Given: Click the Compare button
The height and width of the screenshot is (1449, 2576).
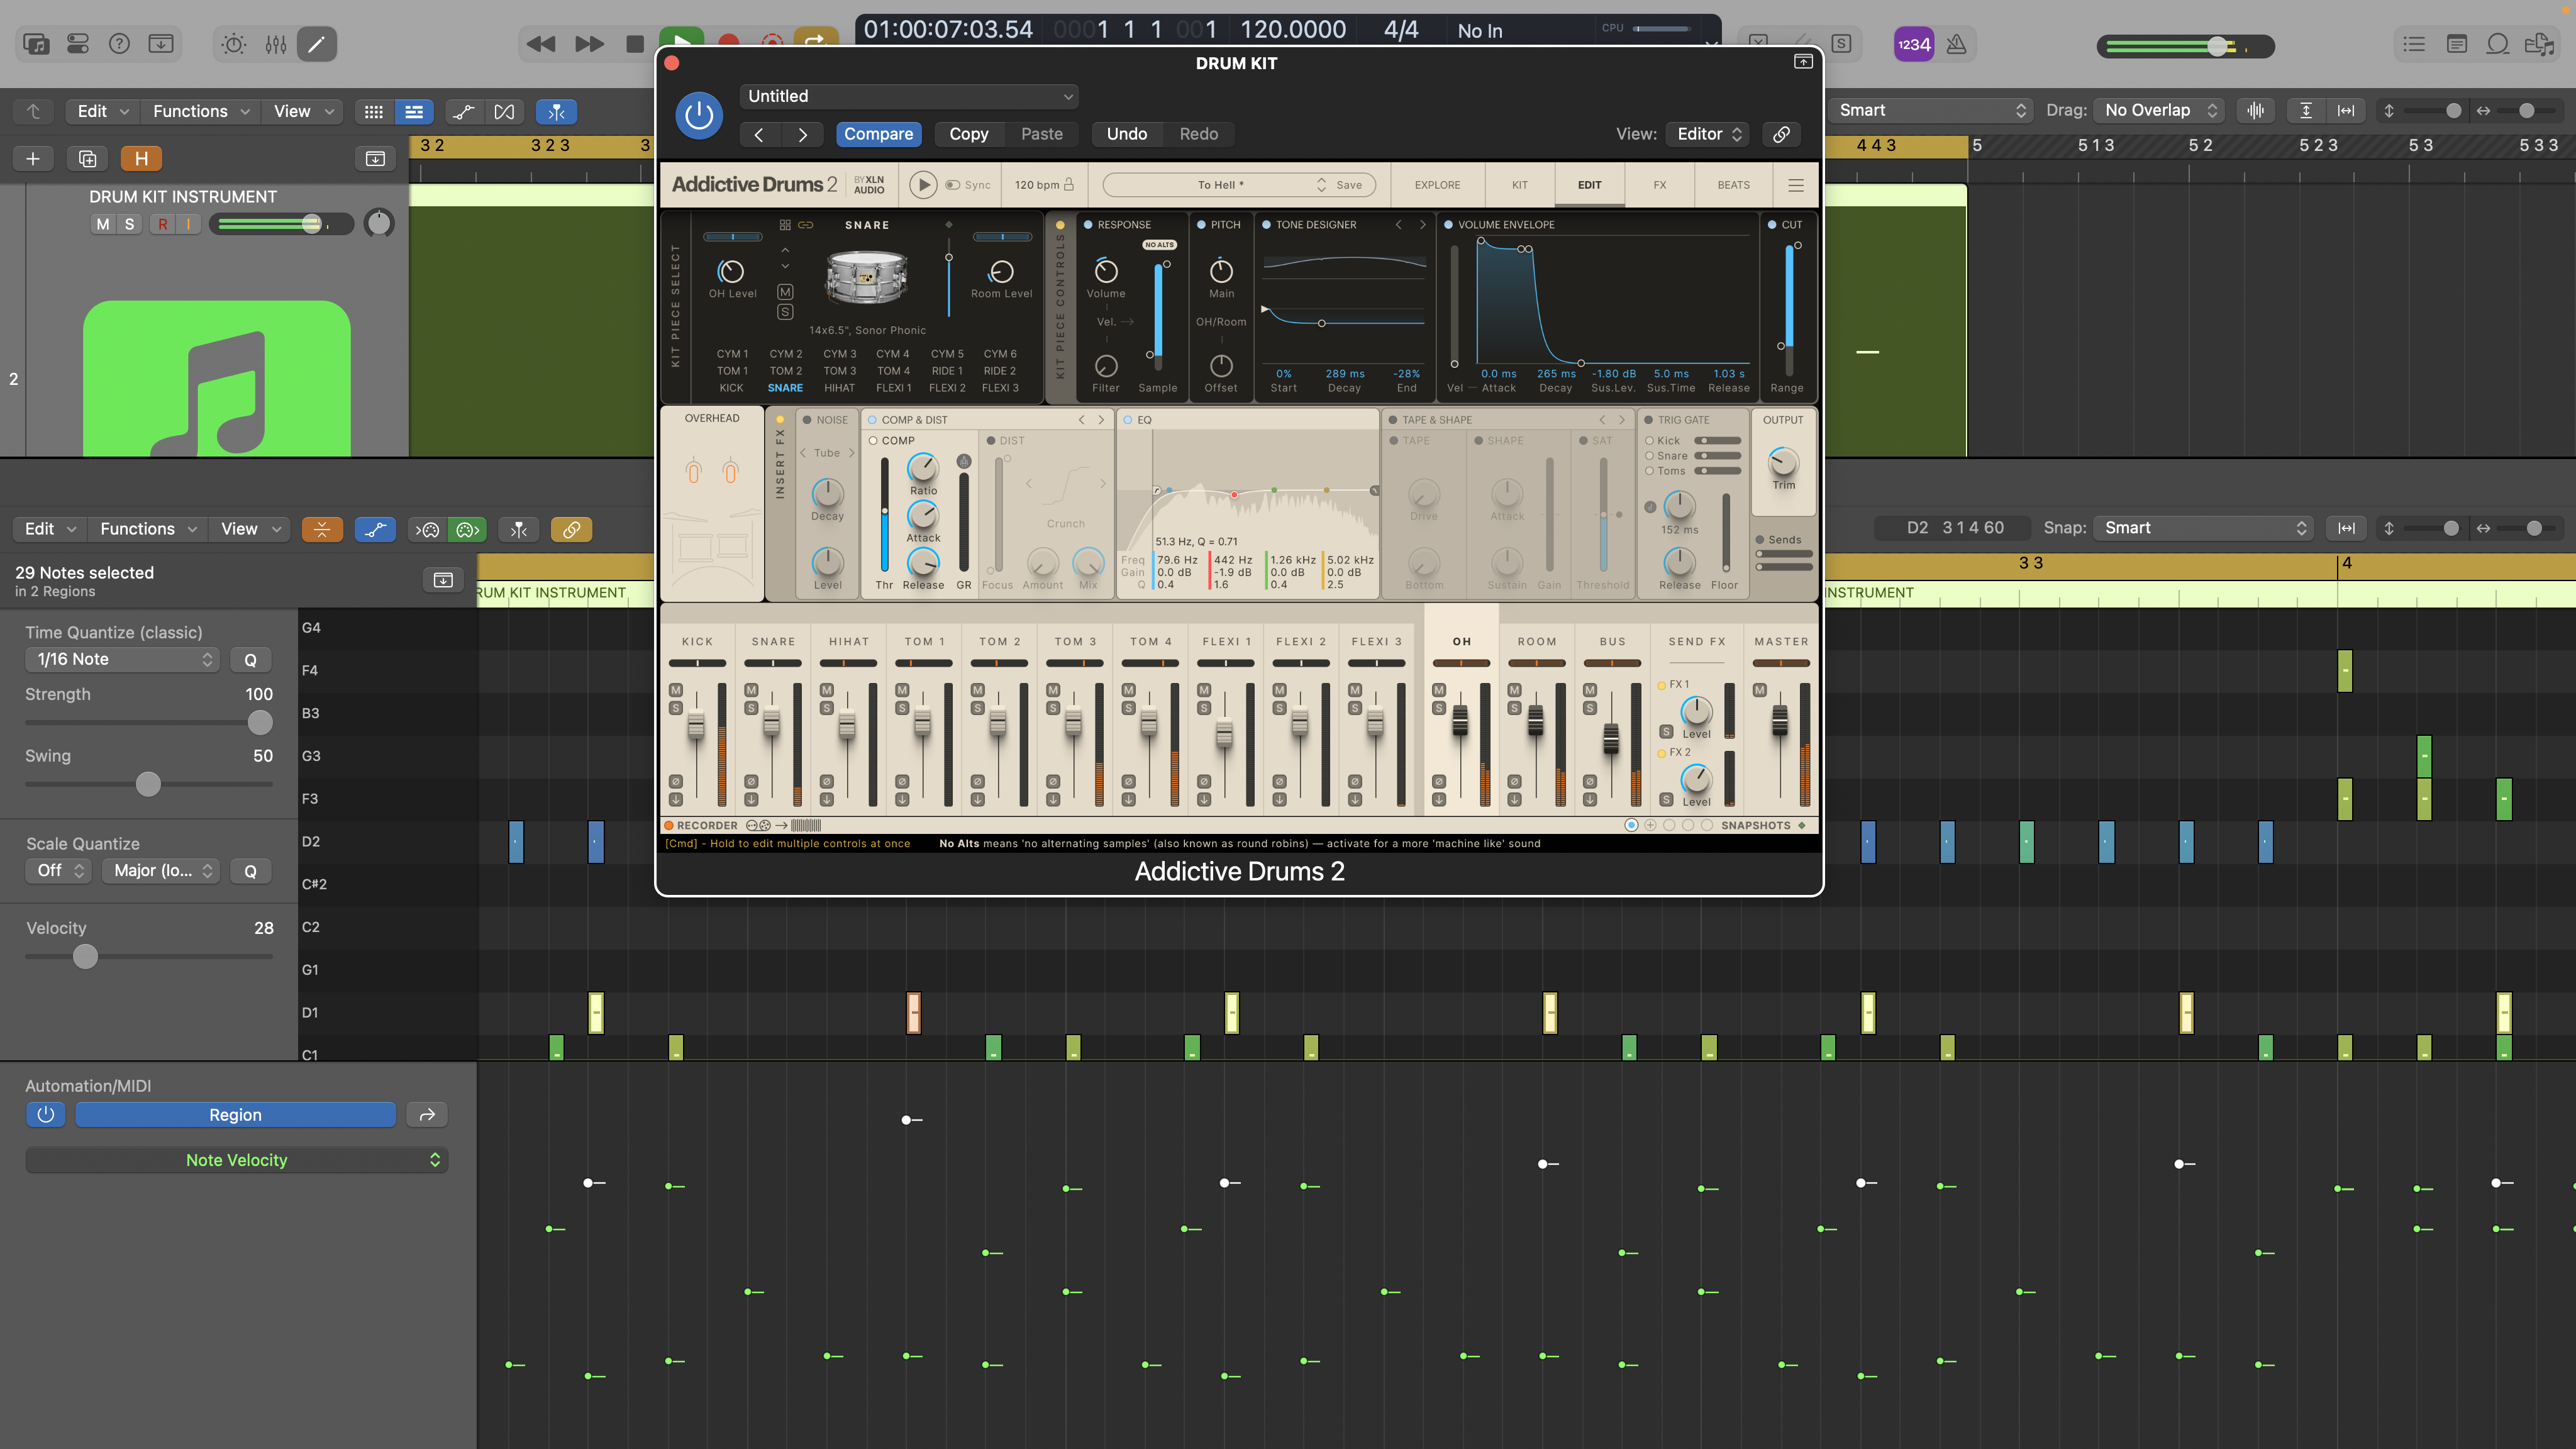Looking at the screenshot, I should pyautogui.click(x=878, y=134).
